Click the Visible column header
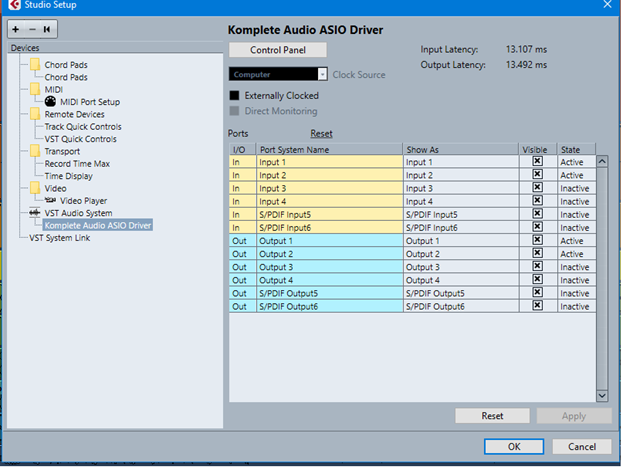Screen dimensions: 623x467 coord(538,149)
